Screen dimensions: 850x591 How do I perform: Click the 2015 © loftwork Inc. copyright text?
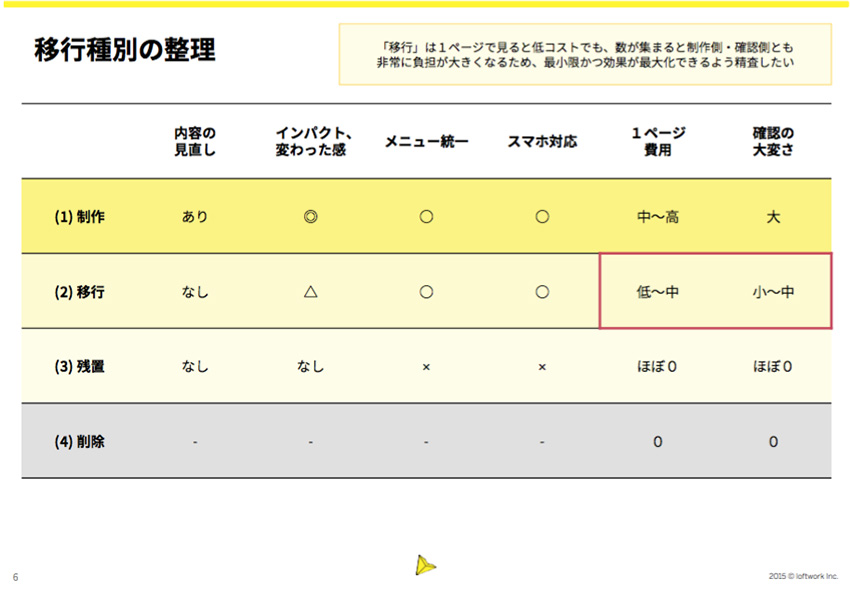click(803, 576)
